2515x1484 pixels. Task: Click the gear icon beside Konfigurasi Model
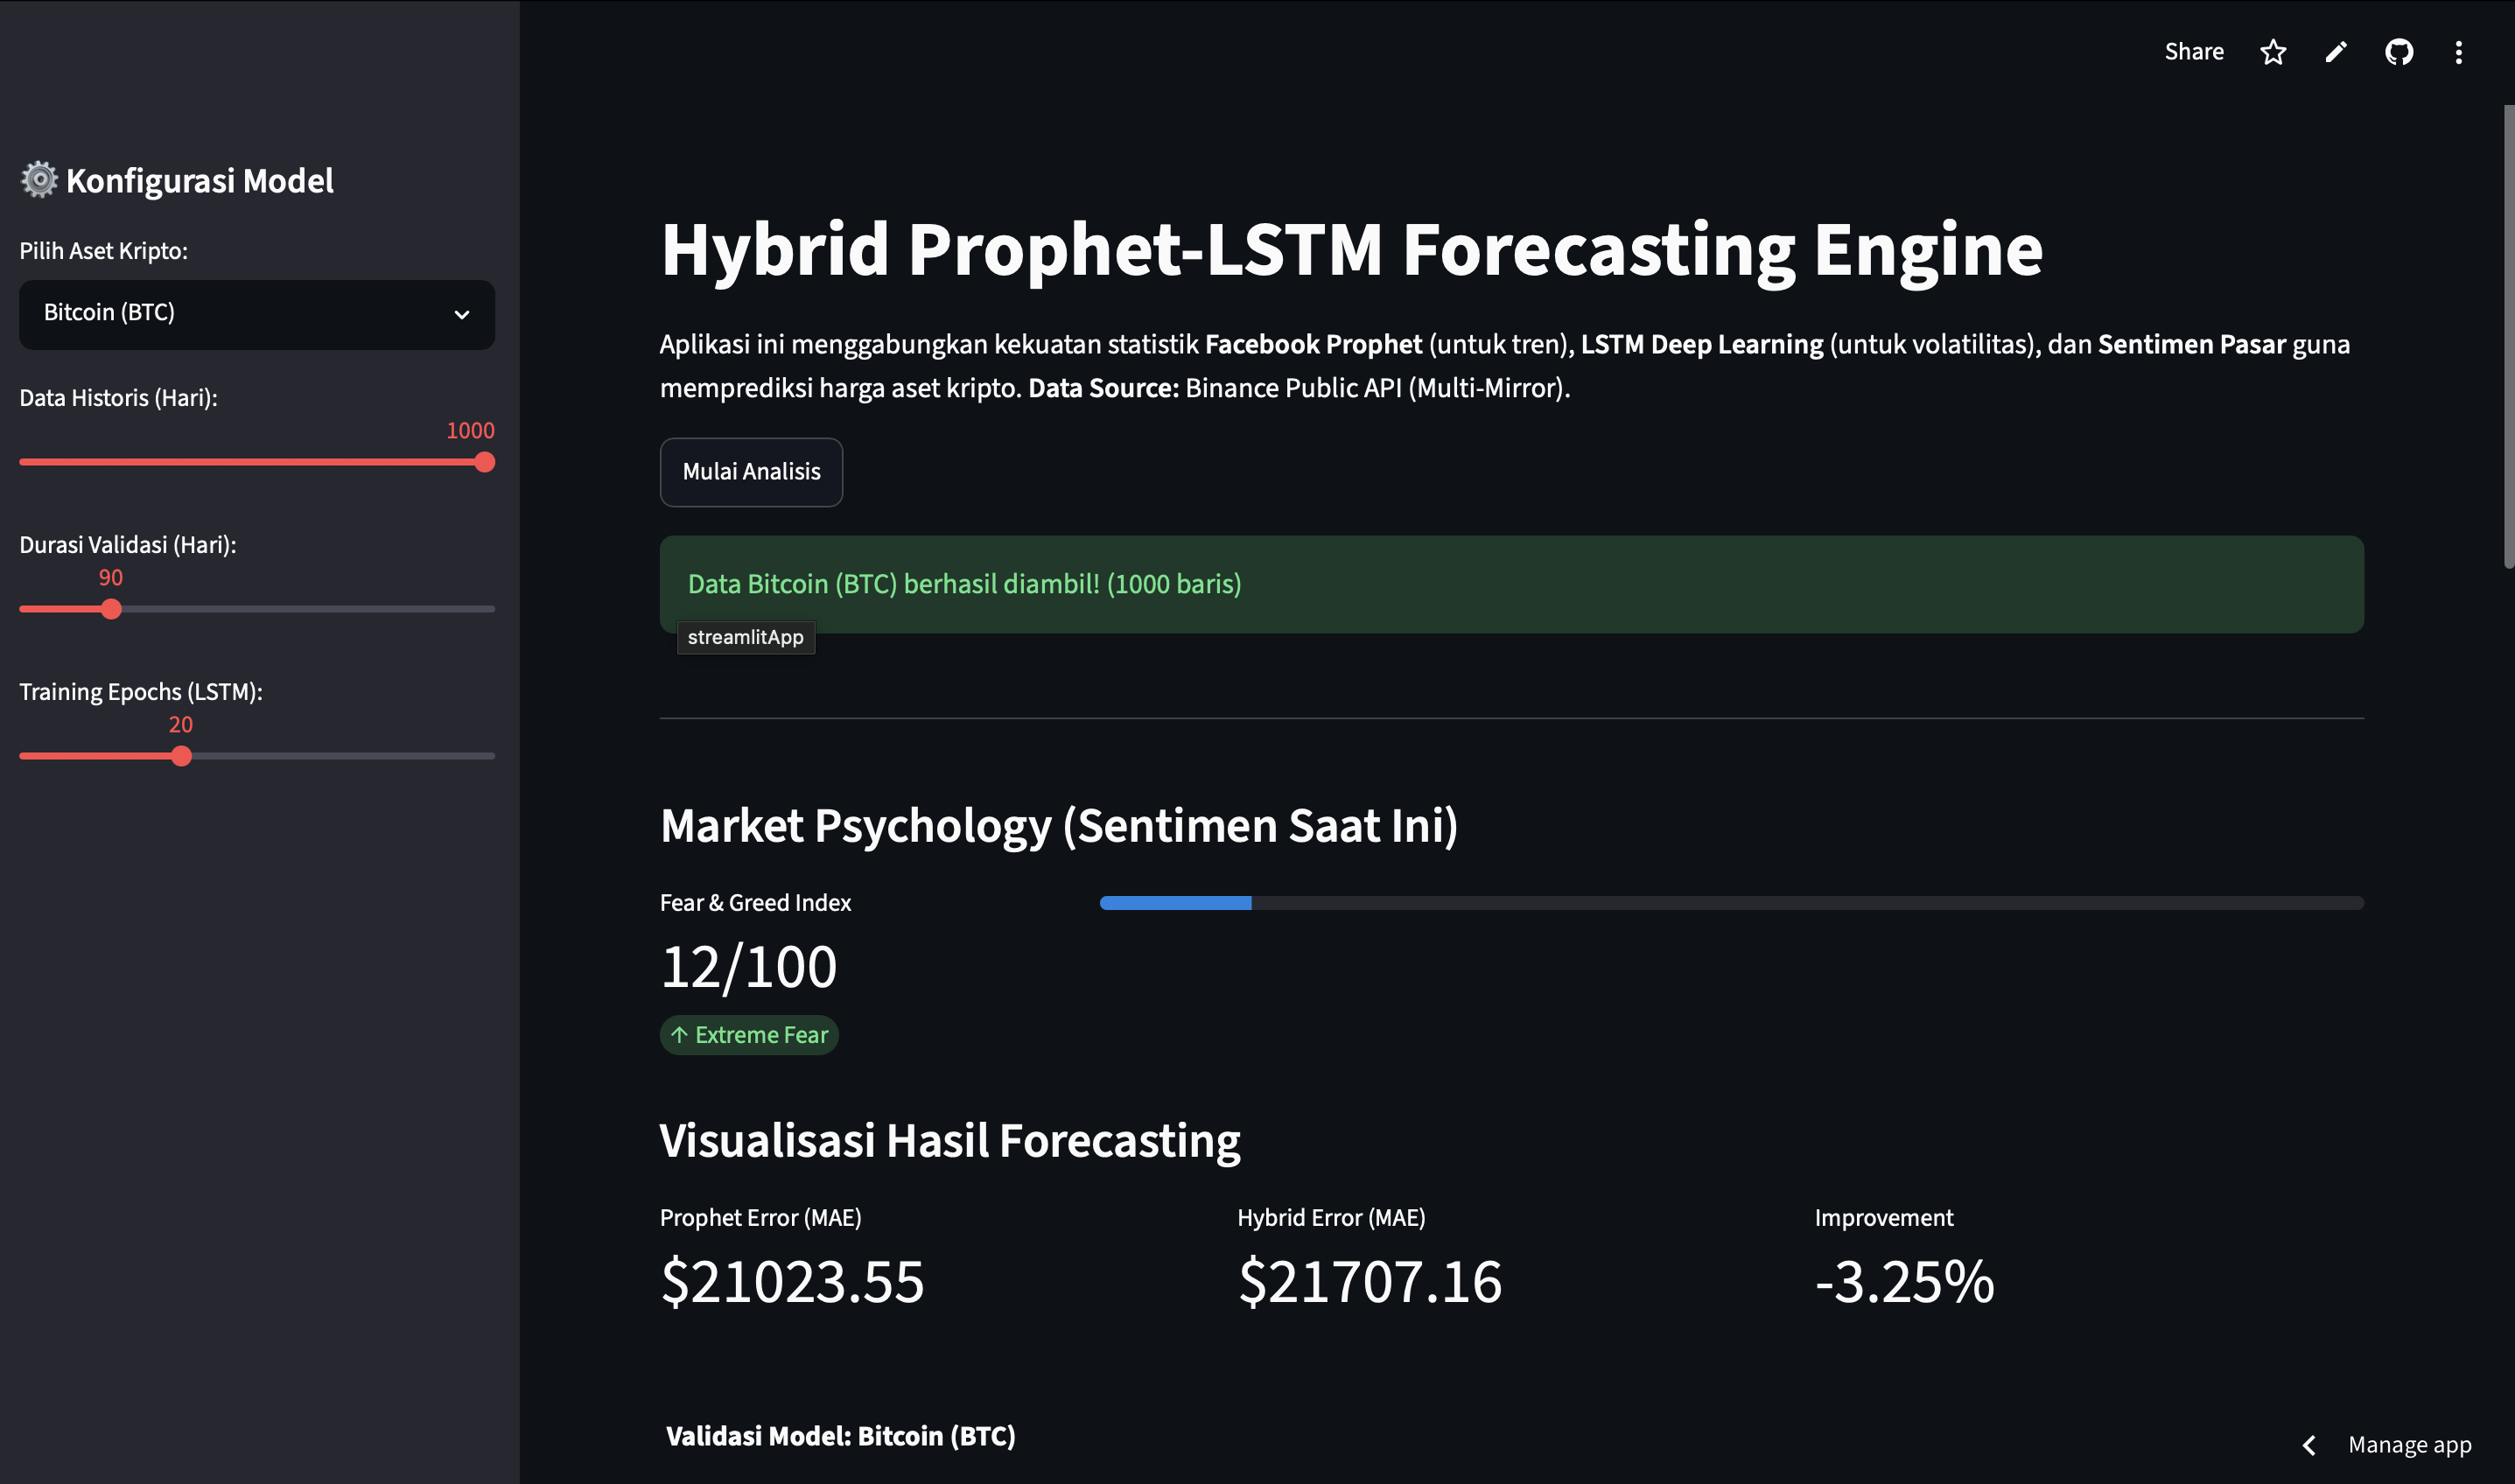[x=39, y=180]
